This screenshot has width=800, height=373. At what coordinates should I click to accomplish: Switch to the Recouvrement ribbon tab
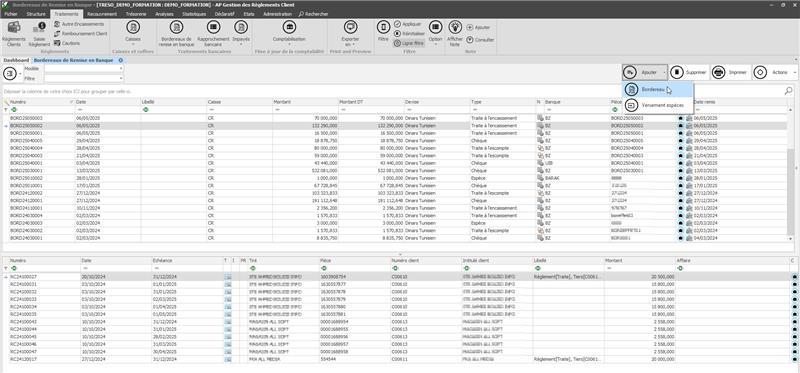pyautogui.click(x=98, y=14)
